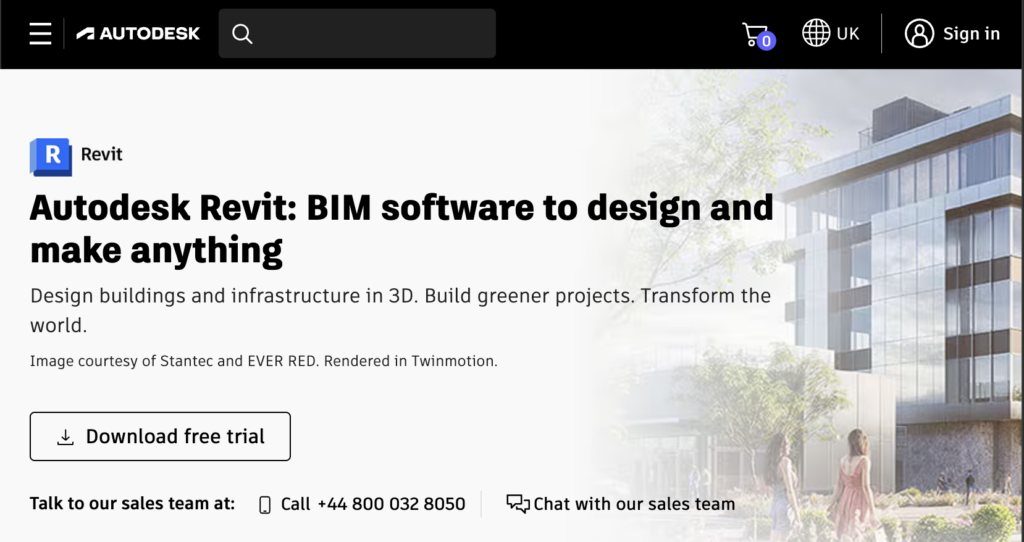Click the Revit product name label
Viewport: 1024px width, 542px height.
[101, 155]
